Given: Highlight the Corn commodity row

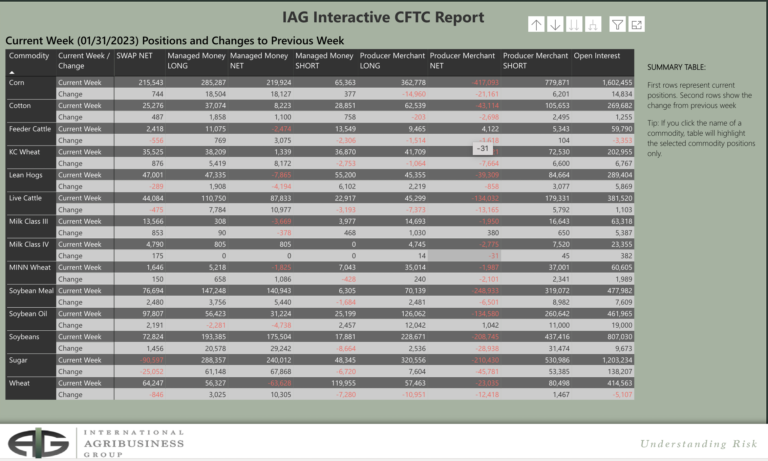Looking at the screenshot, I should (17, 82).
